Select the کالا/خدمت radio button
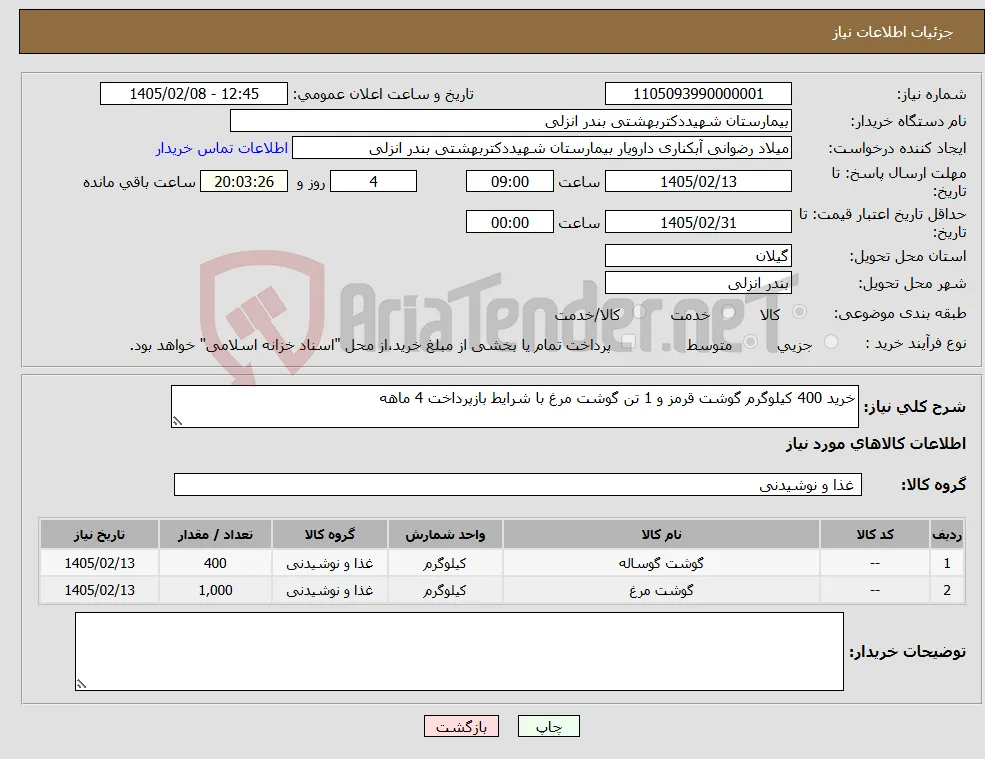The height and width of the screenshot is (759, 985). pos(639,312)
